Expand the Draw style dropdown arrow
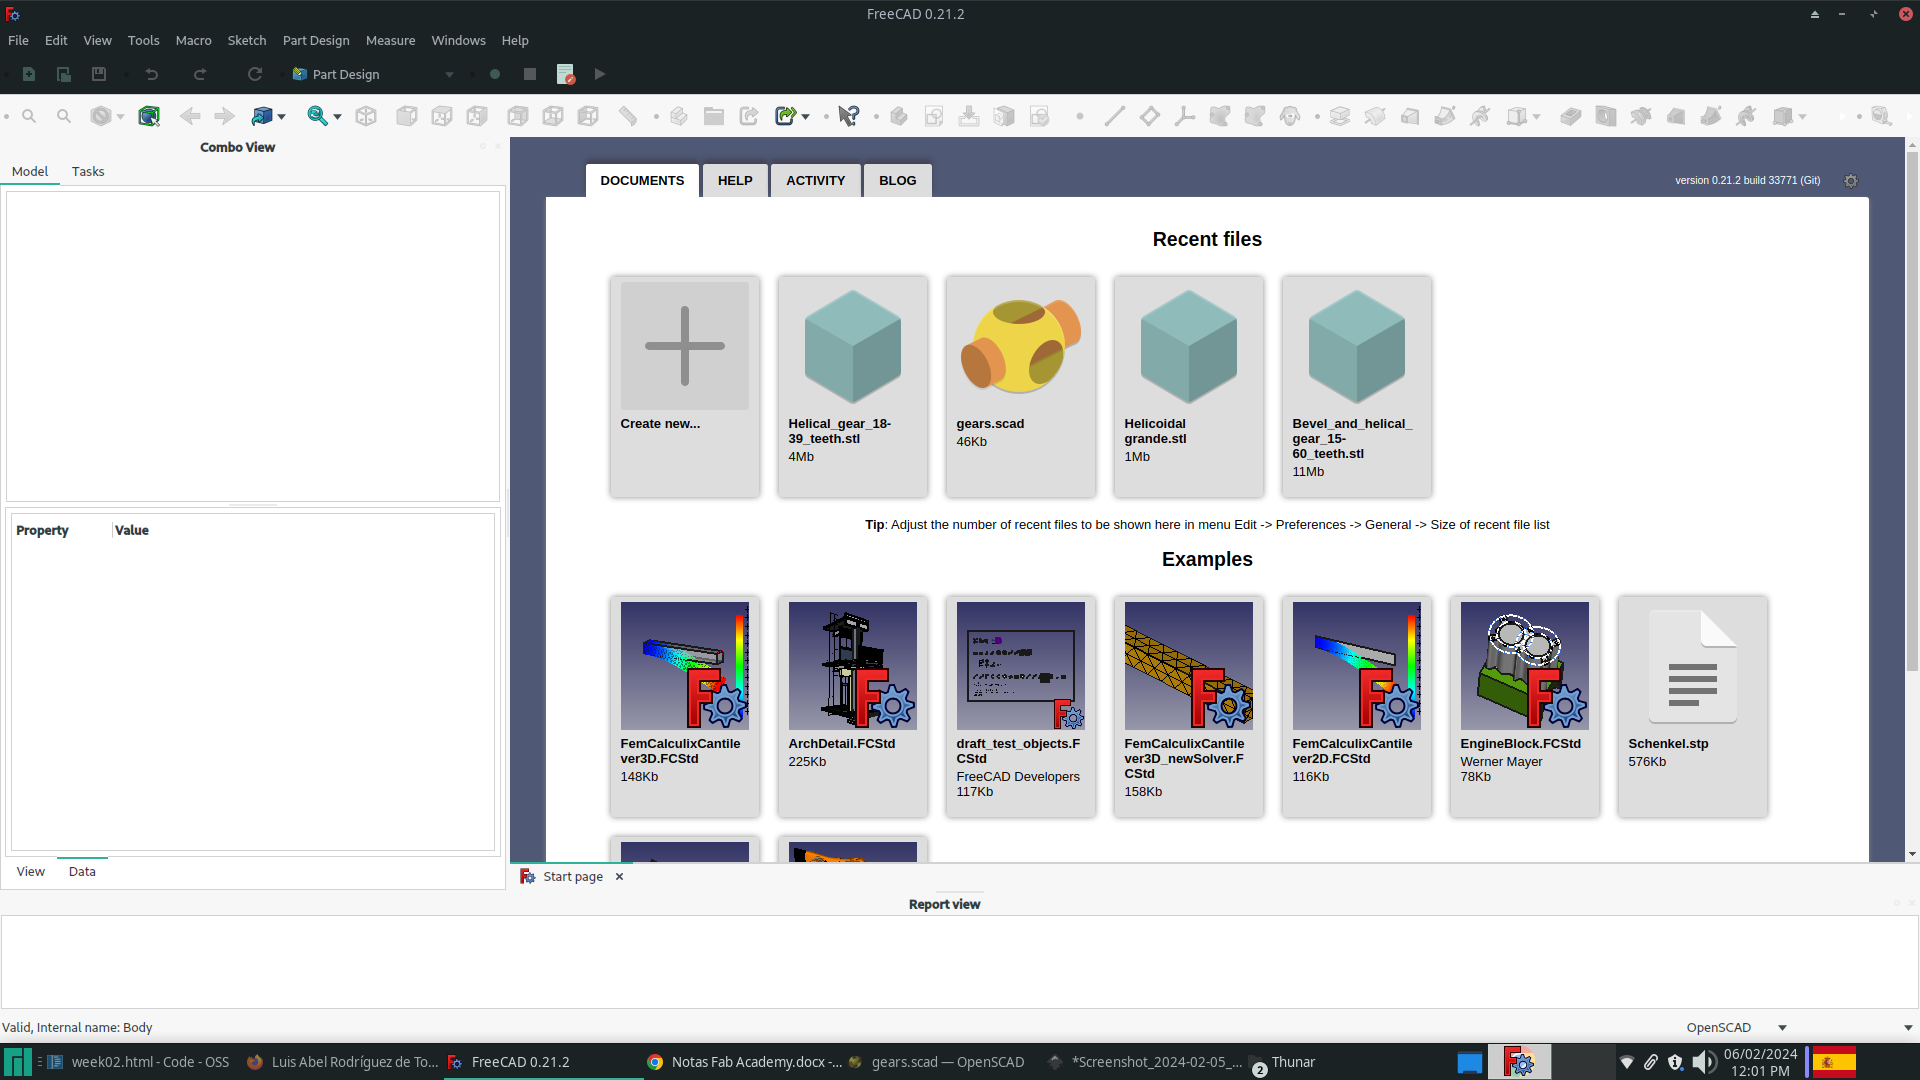1920x1080 pixels. coord(121,117)
